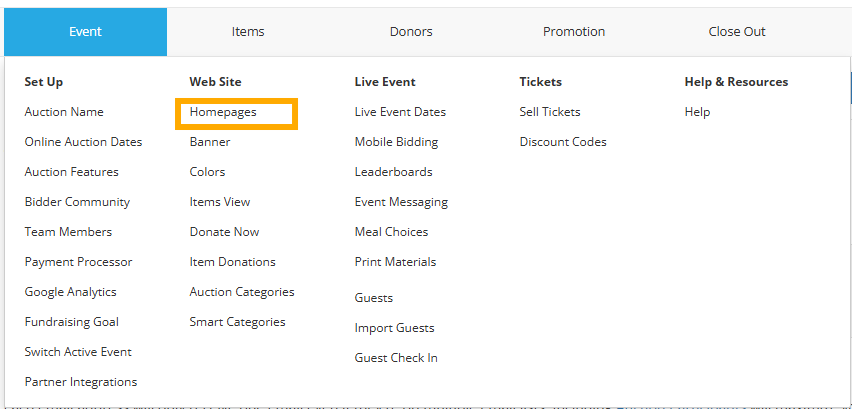
Task: Go to Online Auction Dates
Action: 83,142
